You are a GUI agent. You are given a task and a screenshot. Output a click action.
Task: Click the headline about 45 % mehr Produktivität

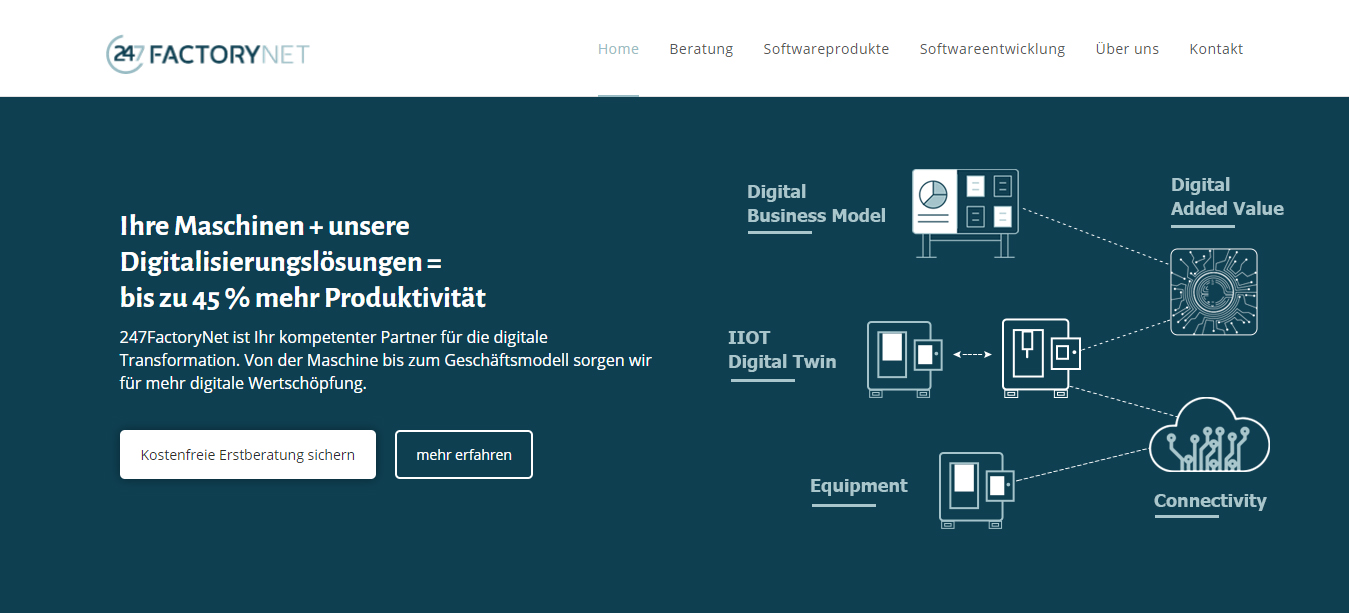(303, 261)
